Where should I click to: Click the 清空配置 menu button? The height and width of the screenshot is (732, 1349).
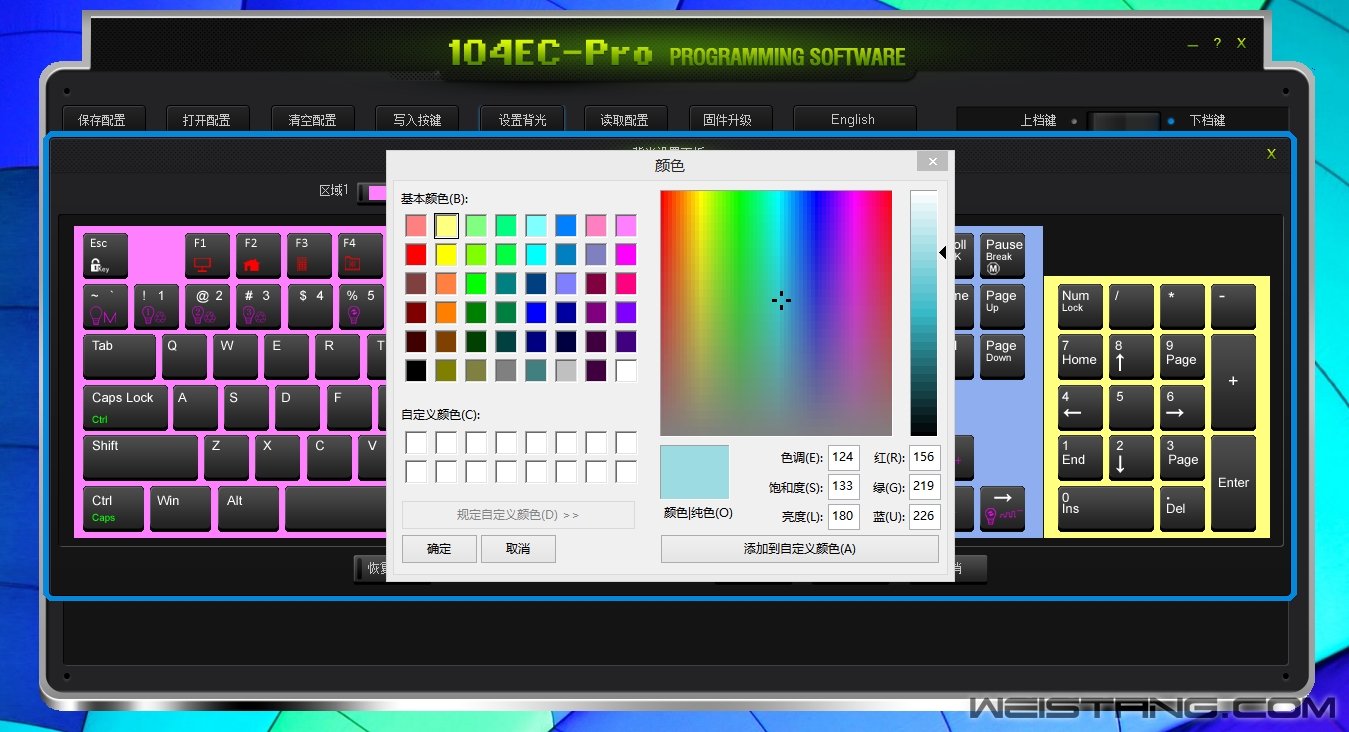point(313,120)
